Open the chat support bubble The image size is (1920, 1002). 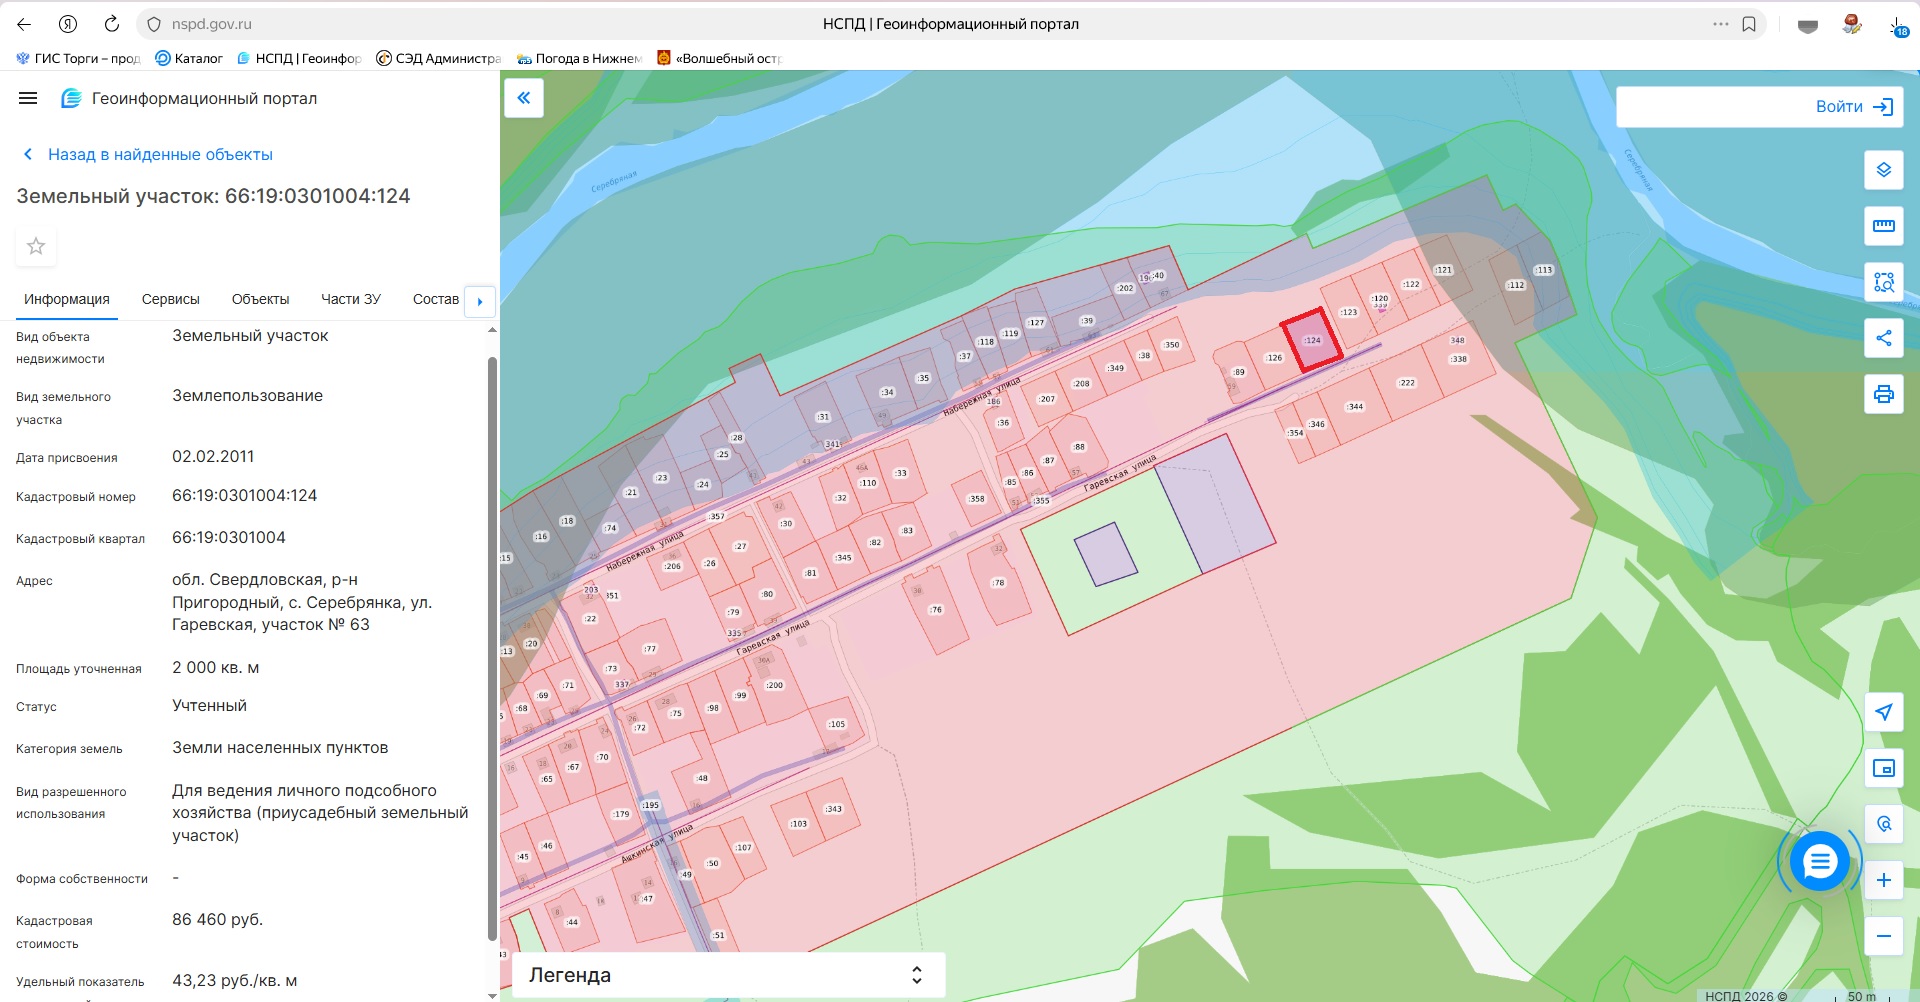click(x=1820, y=861)
